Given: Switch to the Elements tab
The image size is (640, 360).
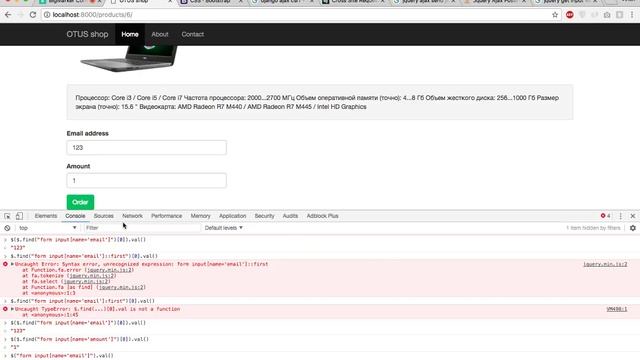Looking at the screenshot, I should [x=46, y=216].
